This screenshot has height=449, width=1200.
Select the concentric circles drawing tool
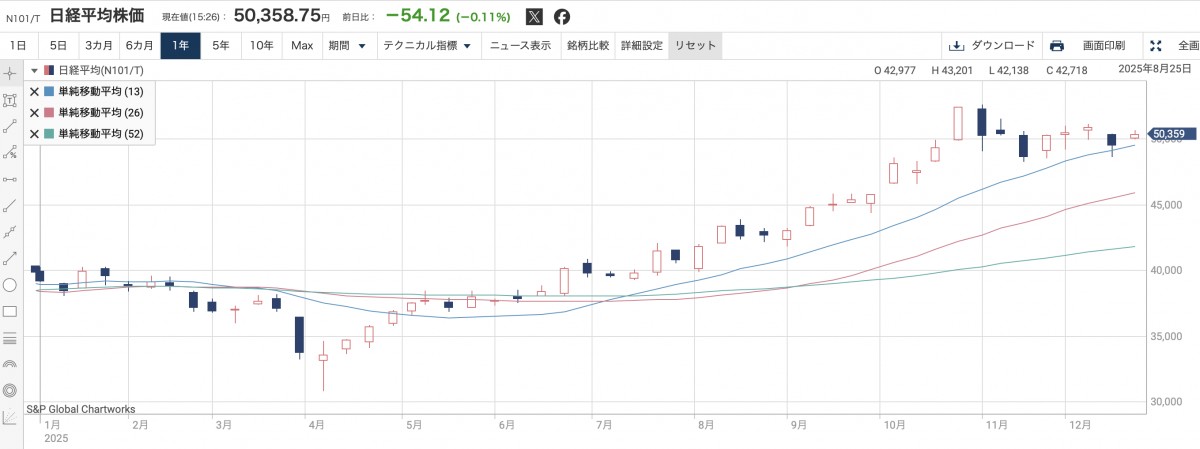pos(10,390)
